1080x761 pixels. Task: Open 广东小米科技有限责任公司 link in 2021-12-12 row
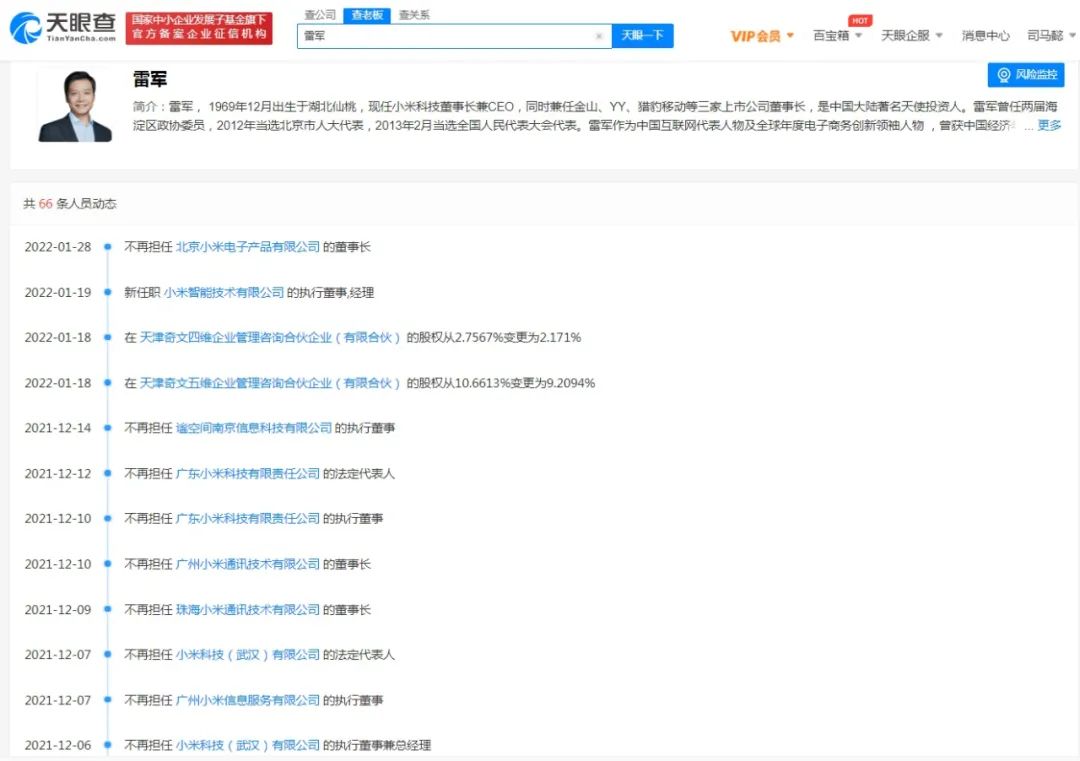coord(248,473)
